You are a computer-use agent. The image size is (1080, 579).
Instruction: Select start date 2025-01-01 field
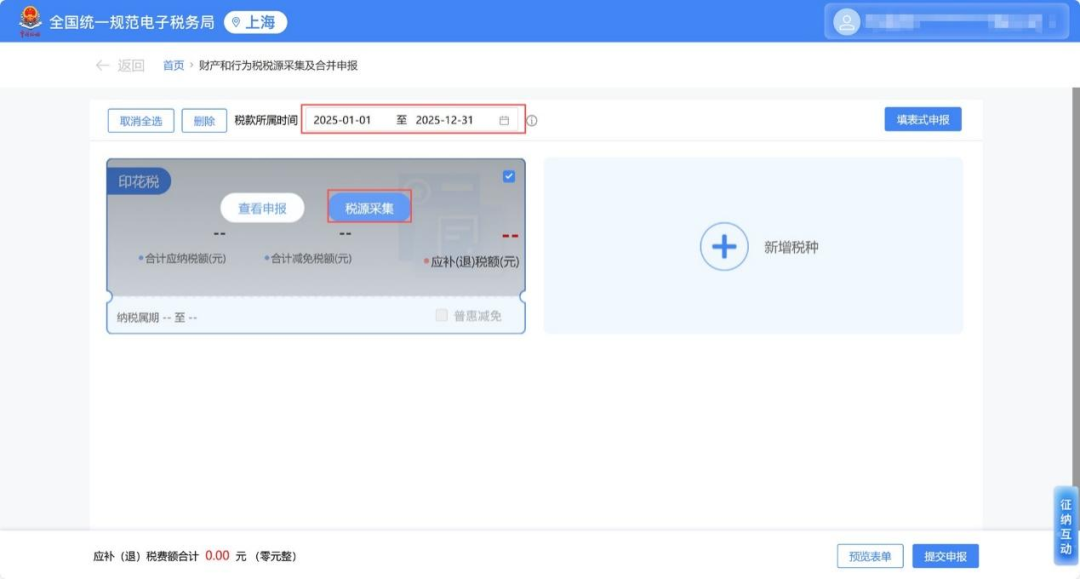(x=343, y=120)
